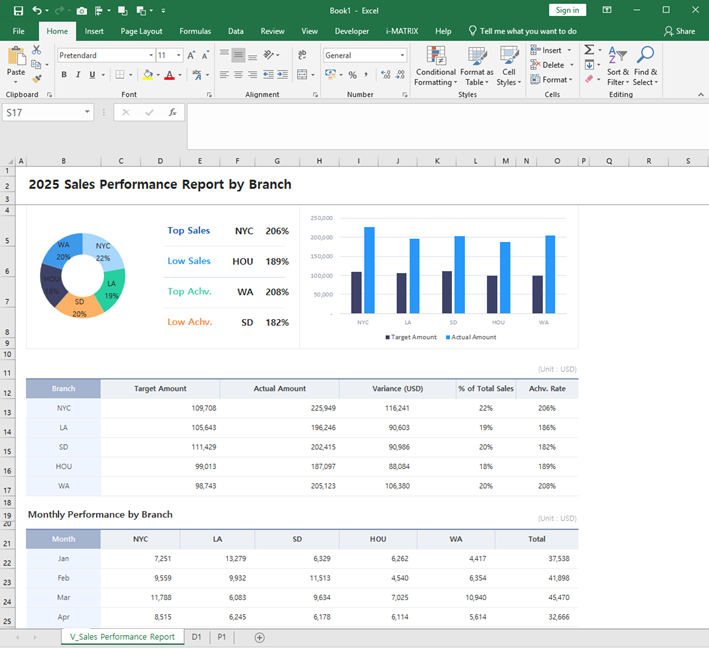Viewport: 709px width, 648px height.
Task: Expand the General number format dropdown
Action: point(402,56)
